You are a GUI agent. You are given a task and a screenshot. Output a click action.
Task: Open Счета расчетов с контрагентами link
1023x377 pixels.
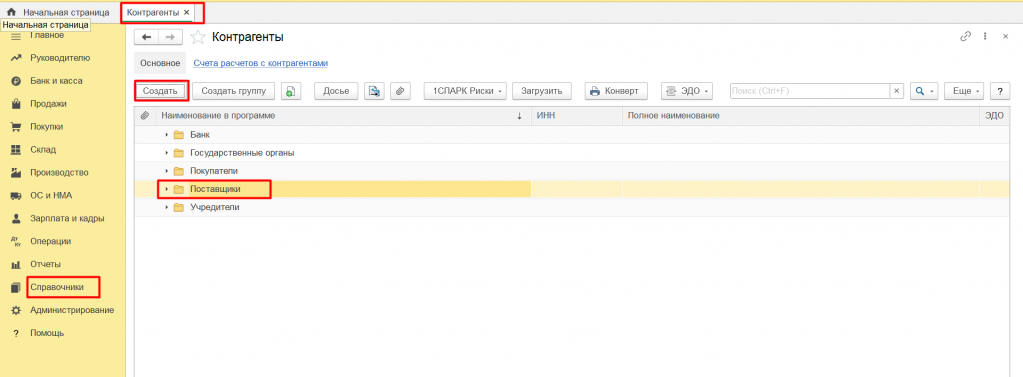pyautogui.click(x=261, y=63)
